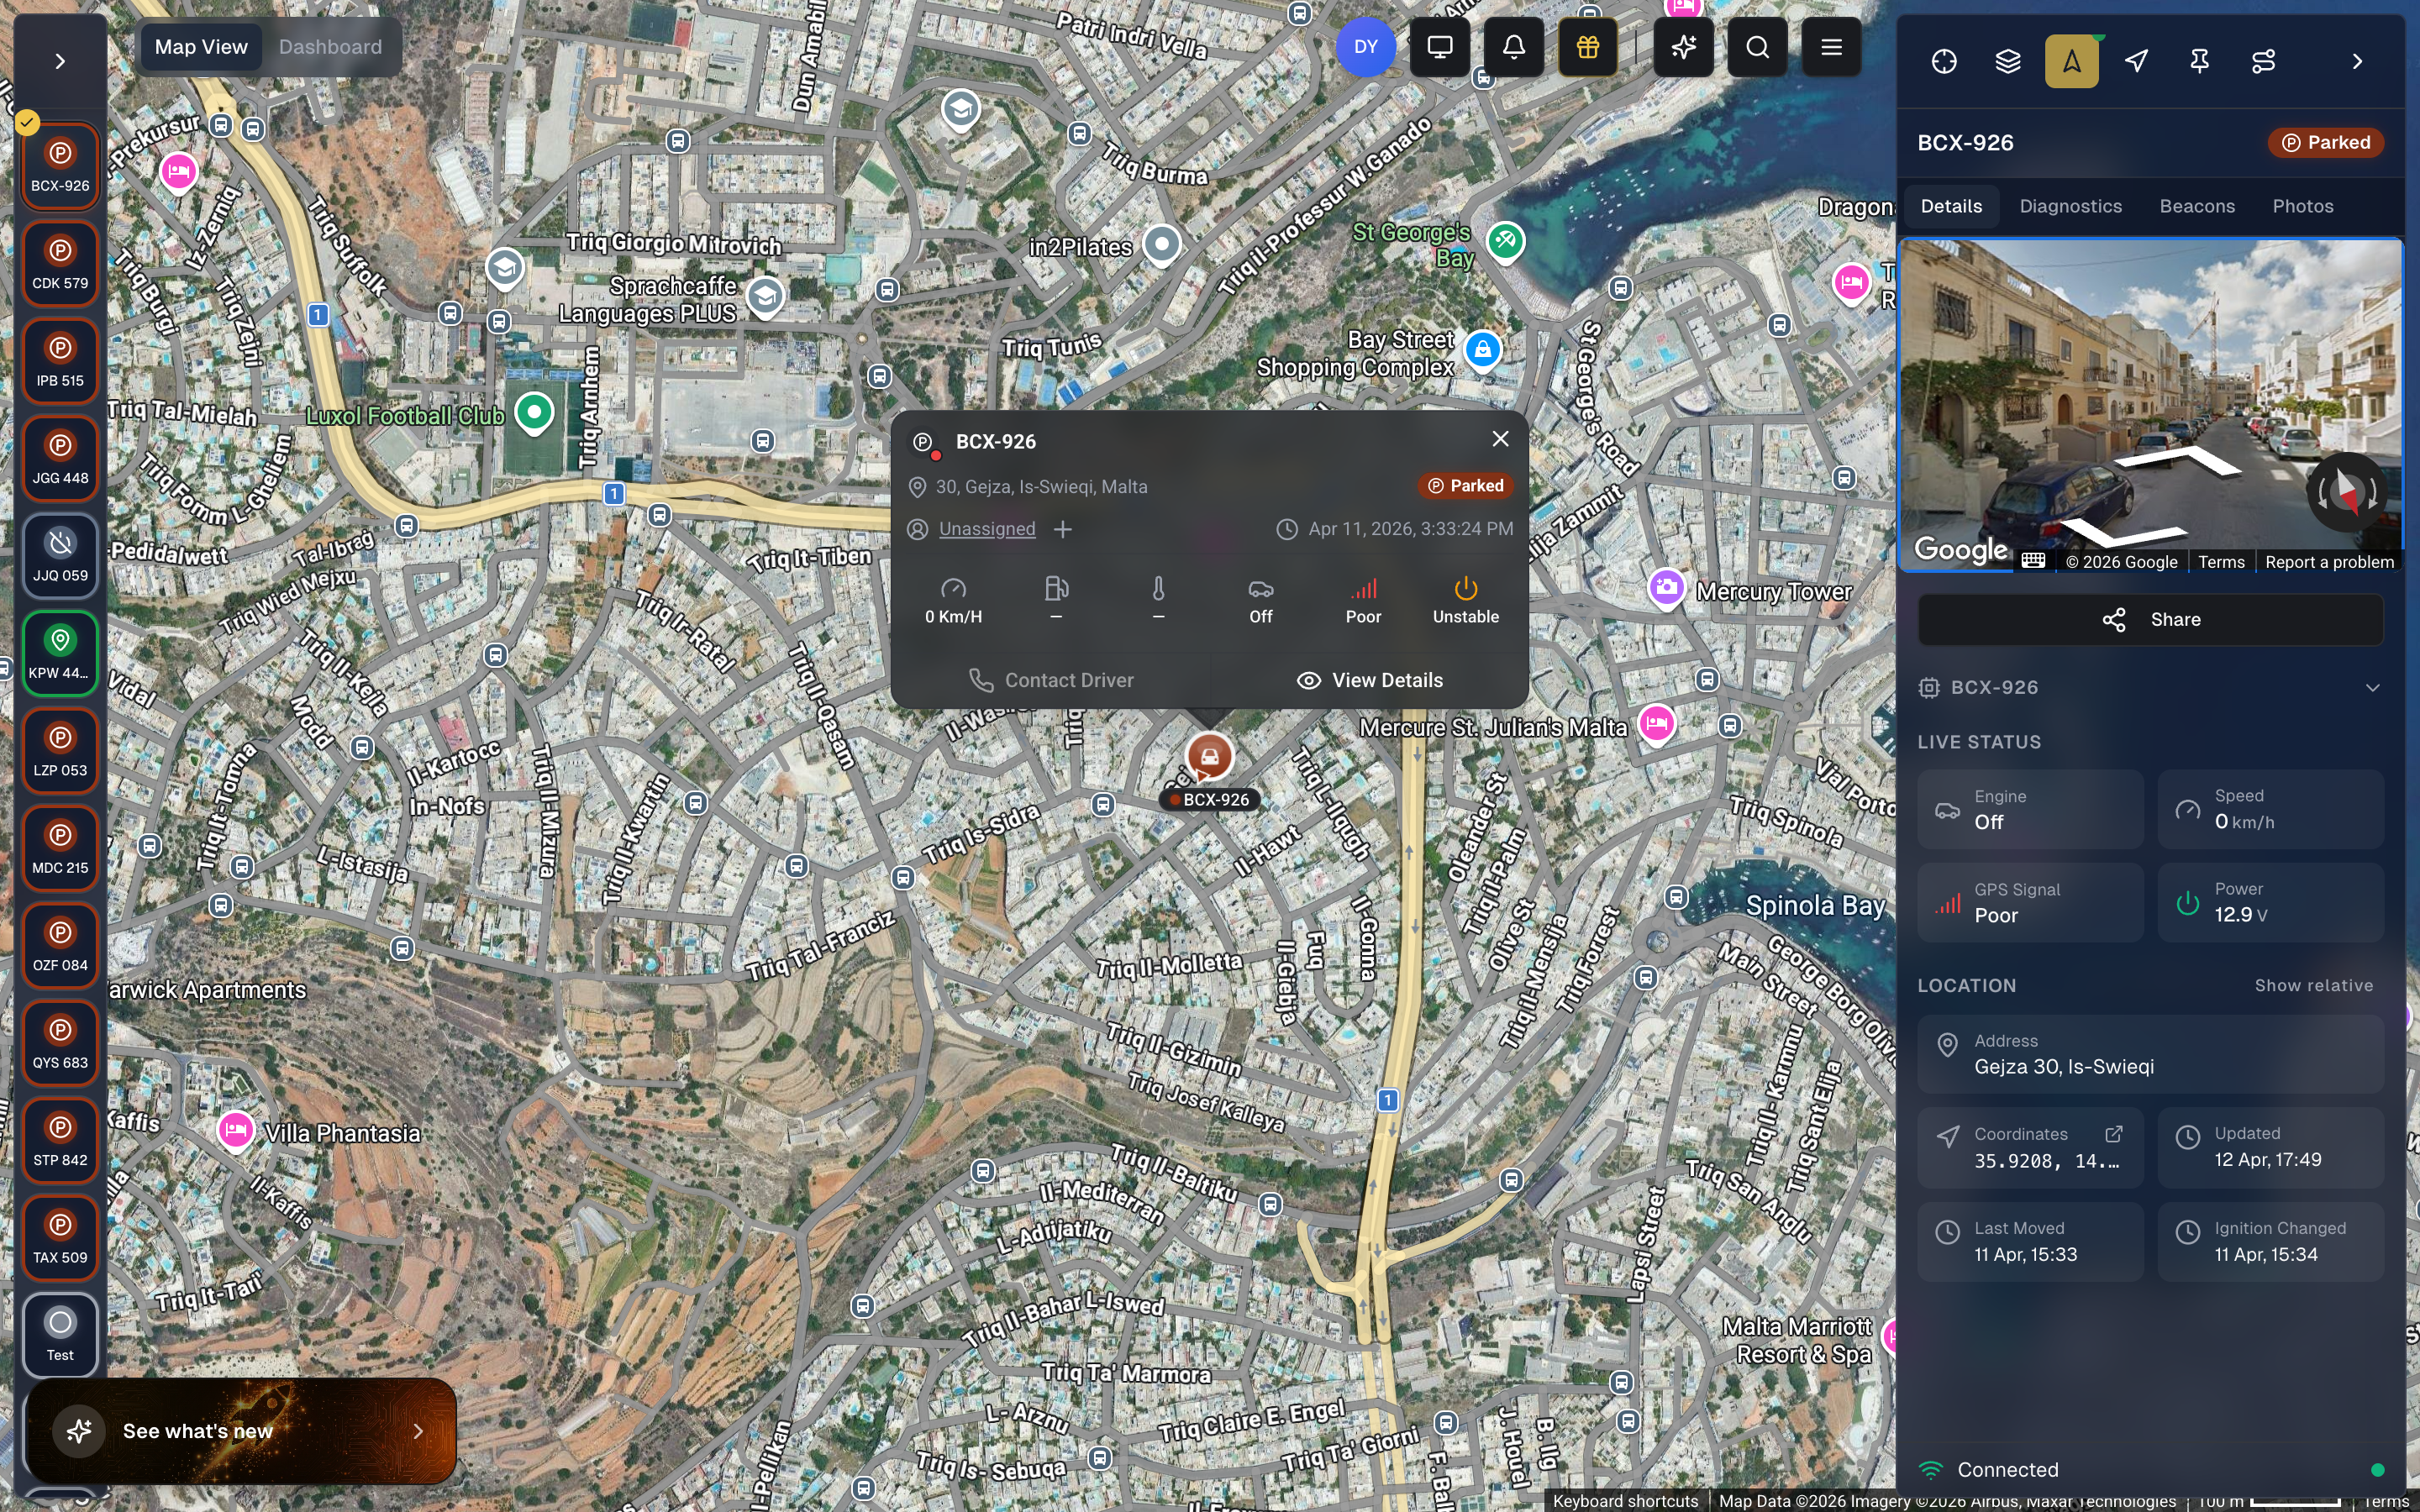Switch to Map View tab
This screenshot has width=2420, height=1512.
pyautogui.click(x=201, y=47)
